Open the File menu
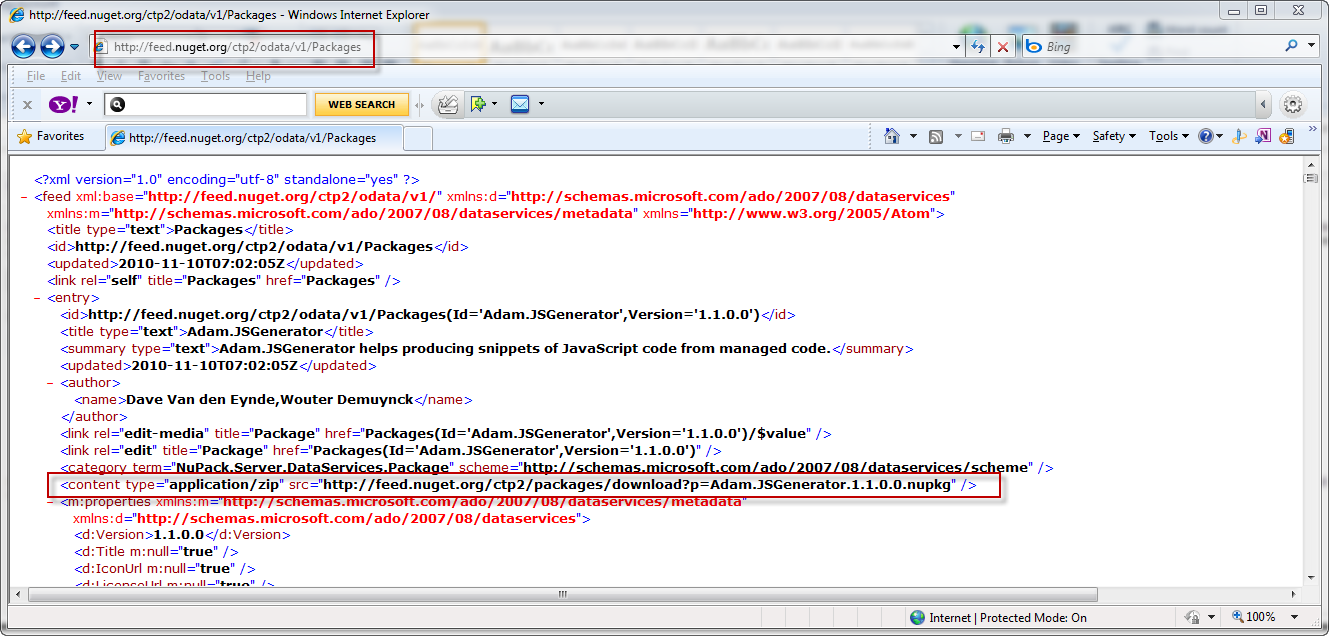Screen dimensions: 1329x636 (x=36, y=76)
